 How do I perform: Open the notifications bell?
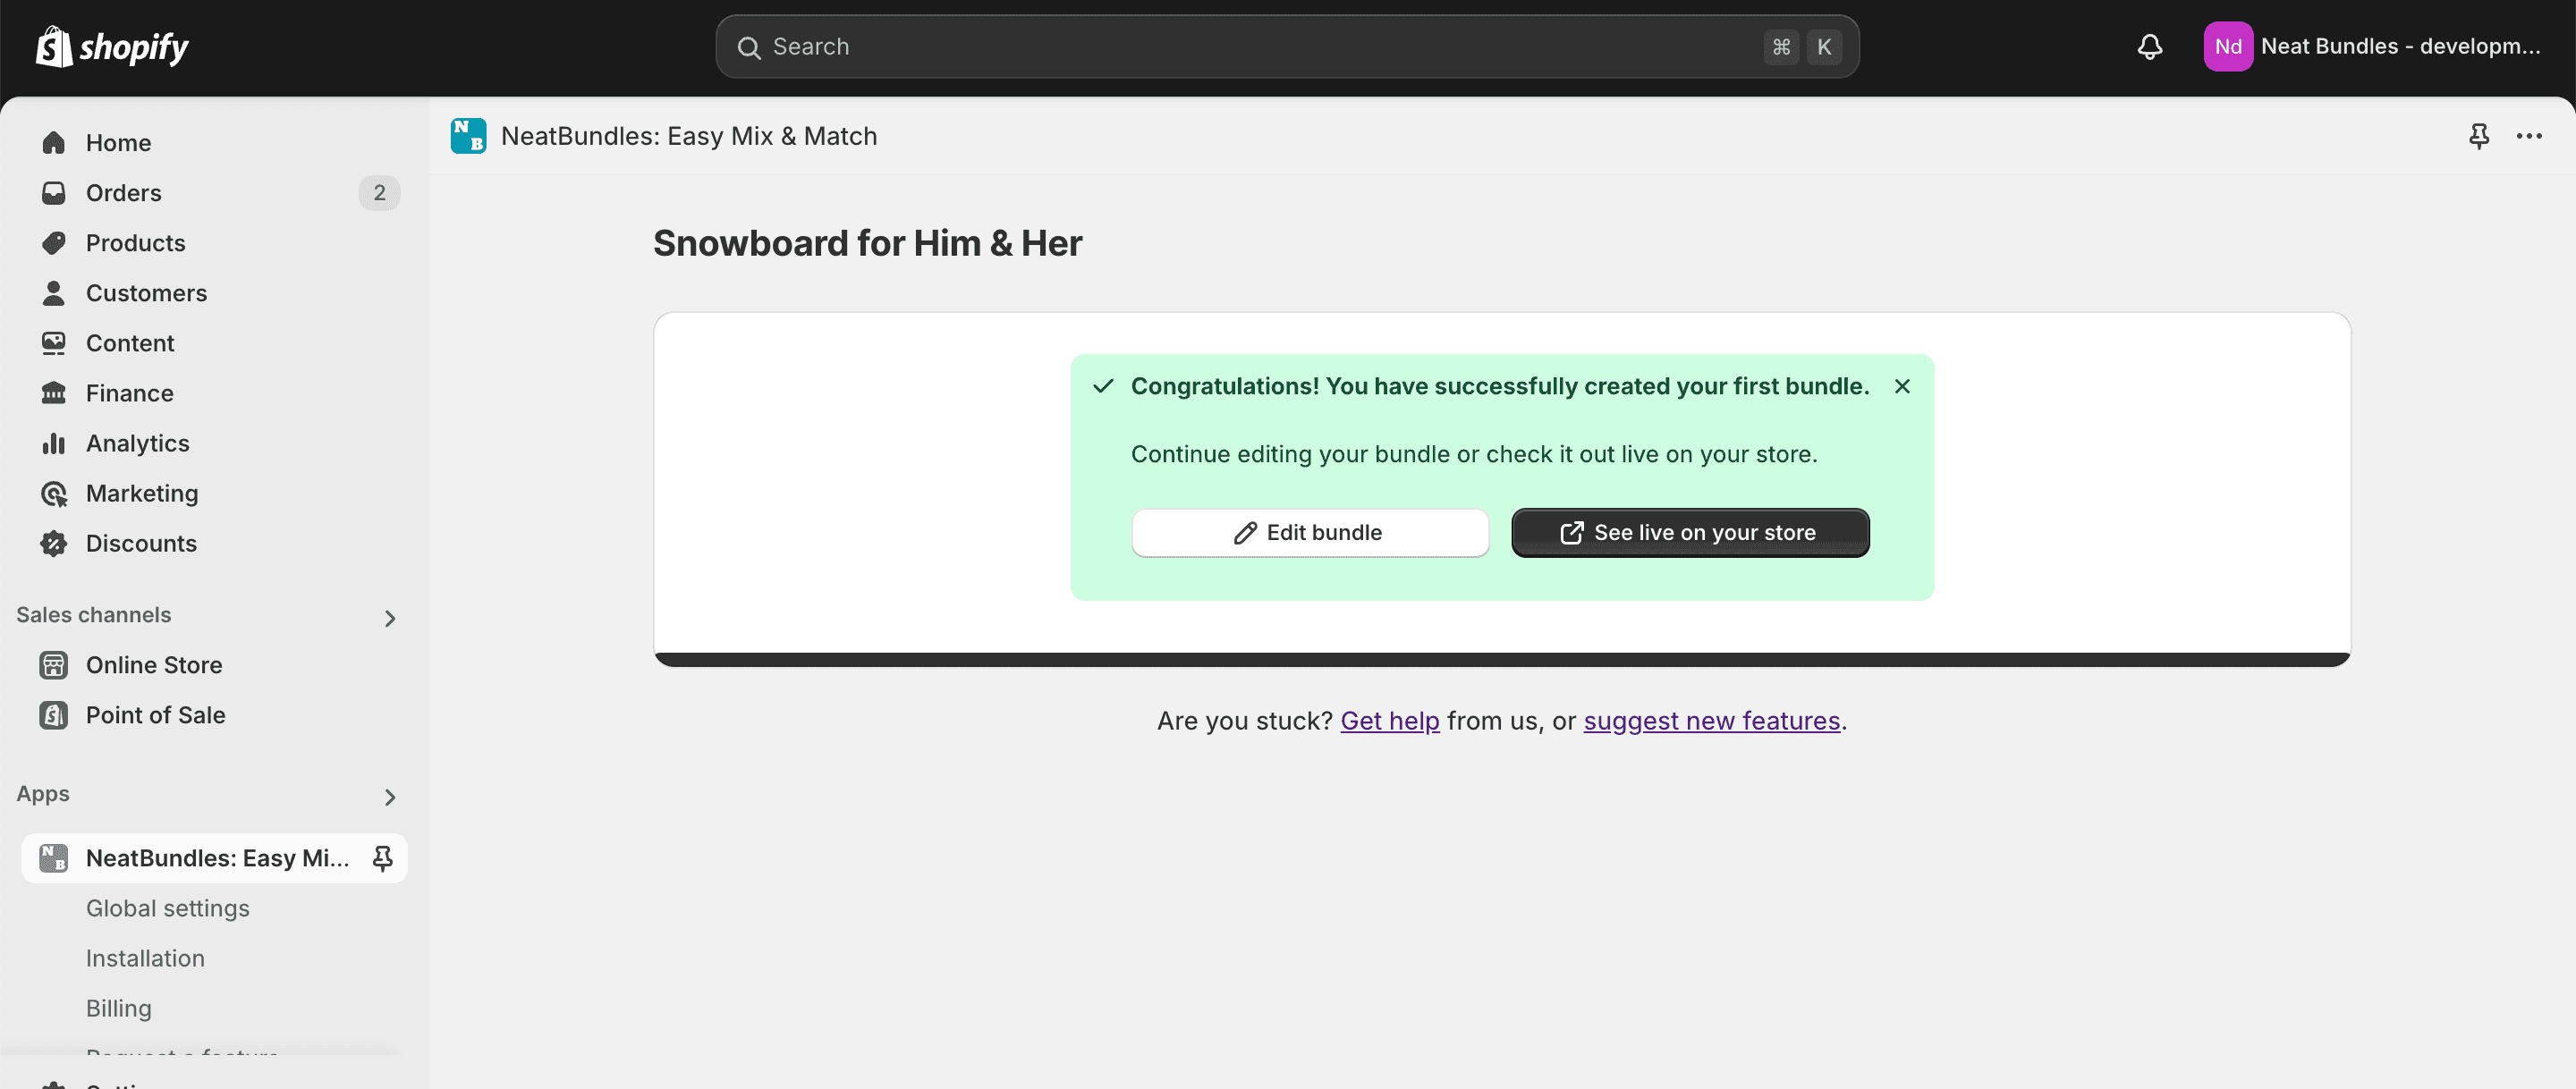(x=2150, y=47)
